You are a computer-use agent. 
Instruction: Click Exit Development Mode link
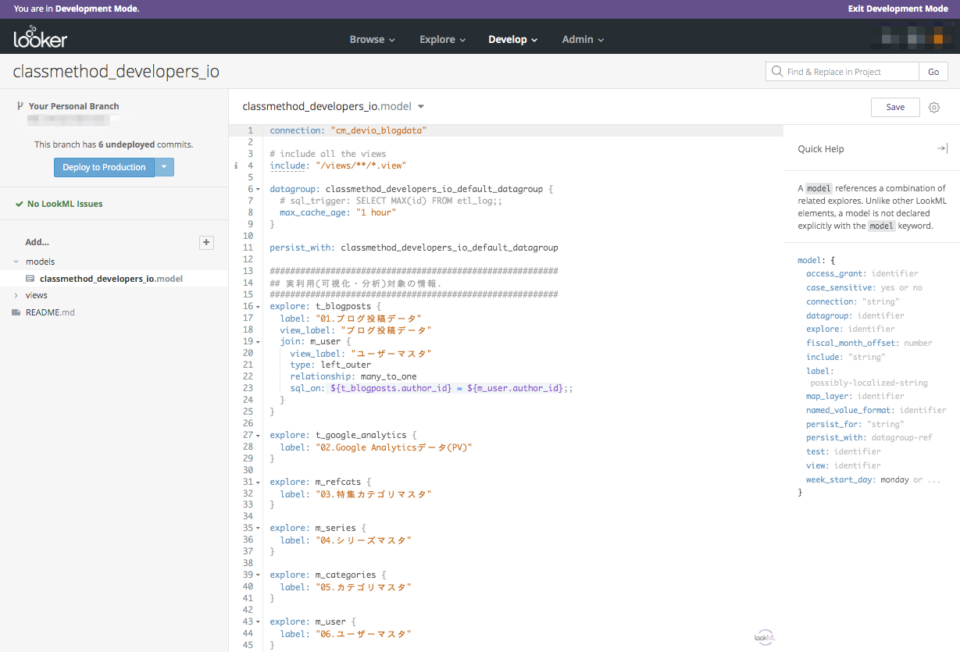[897, 8]
